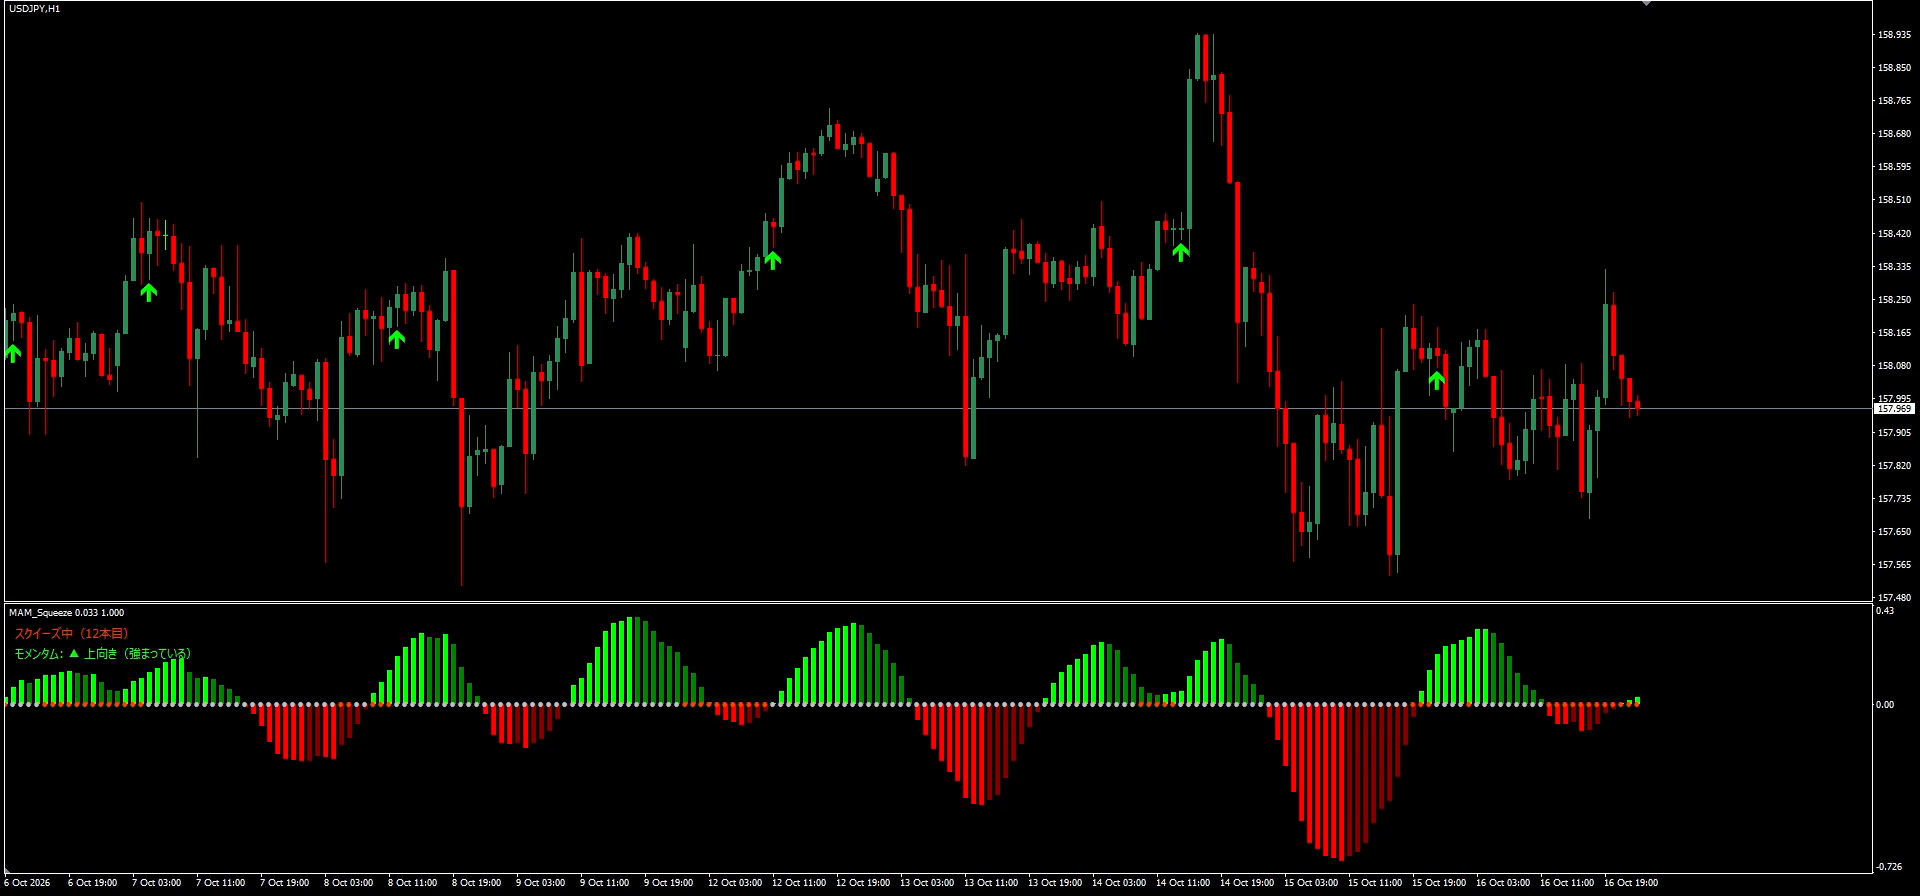Viewport: 1920px width, 896px height.
Task: Click the 158.935 price scale label
Action: point(1894,35)
